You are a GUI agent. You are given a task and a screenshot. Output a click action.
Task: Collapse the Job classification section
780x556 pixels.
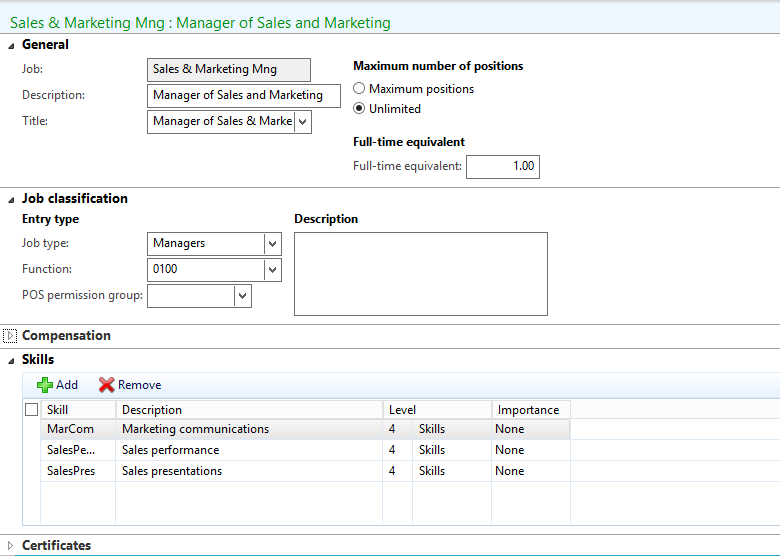coord(11,199)
